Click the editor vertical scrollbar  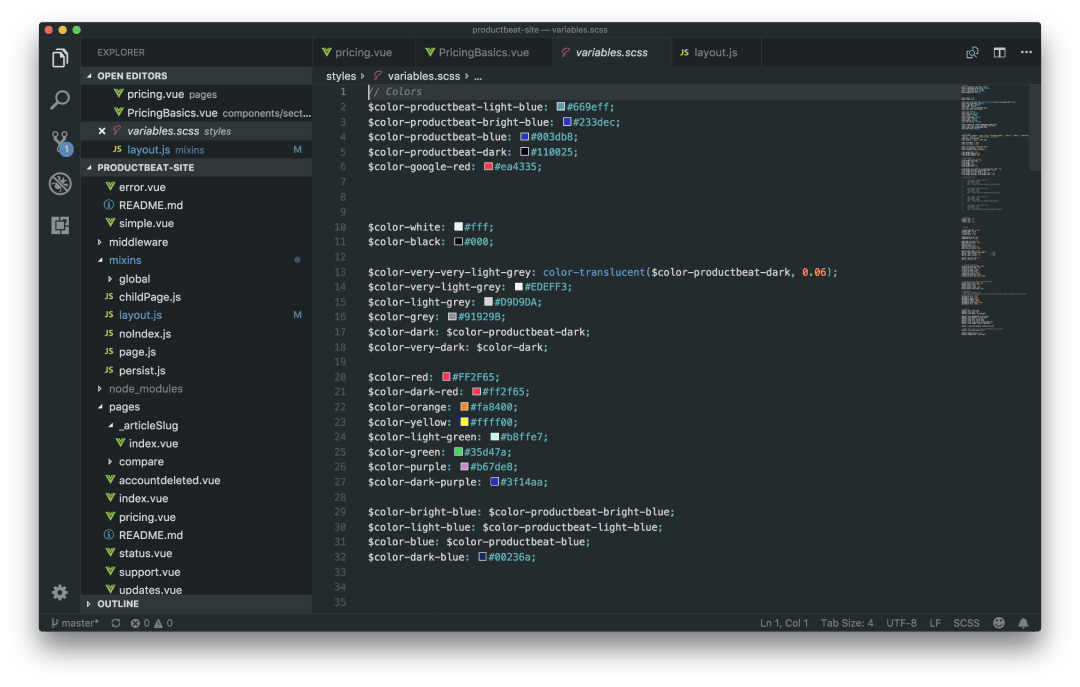click(x=1035, y=127)
